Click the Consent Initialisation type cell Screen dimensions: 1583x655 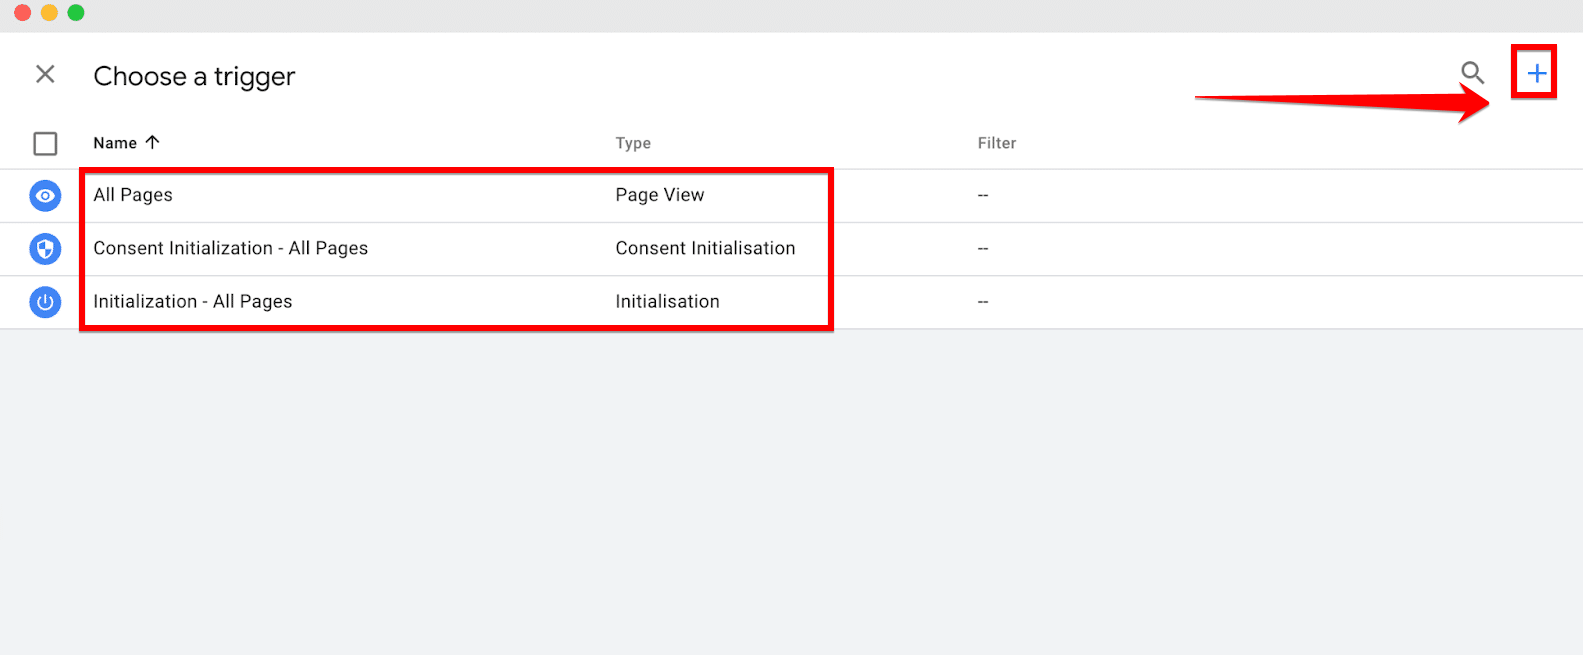[705, 248]
